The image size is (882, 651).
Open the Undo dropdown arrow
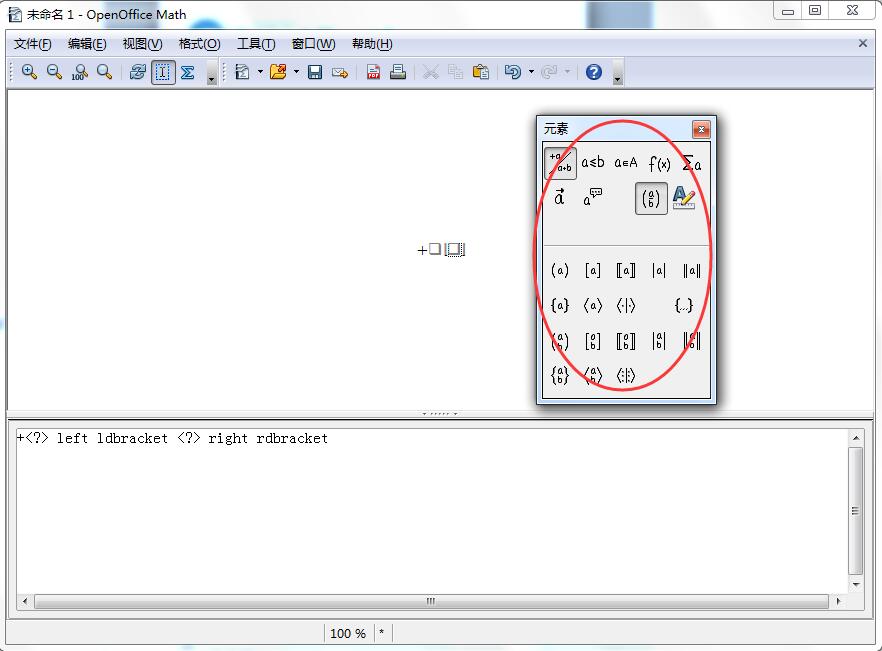529,71
